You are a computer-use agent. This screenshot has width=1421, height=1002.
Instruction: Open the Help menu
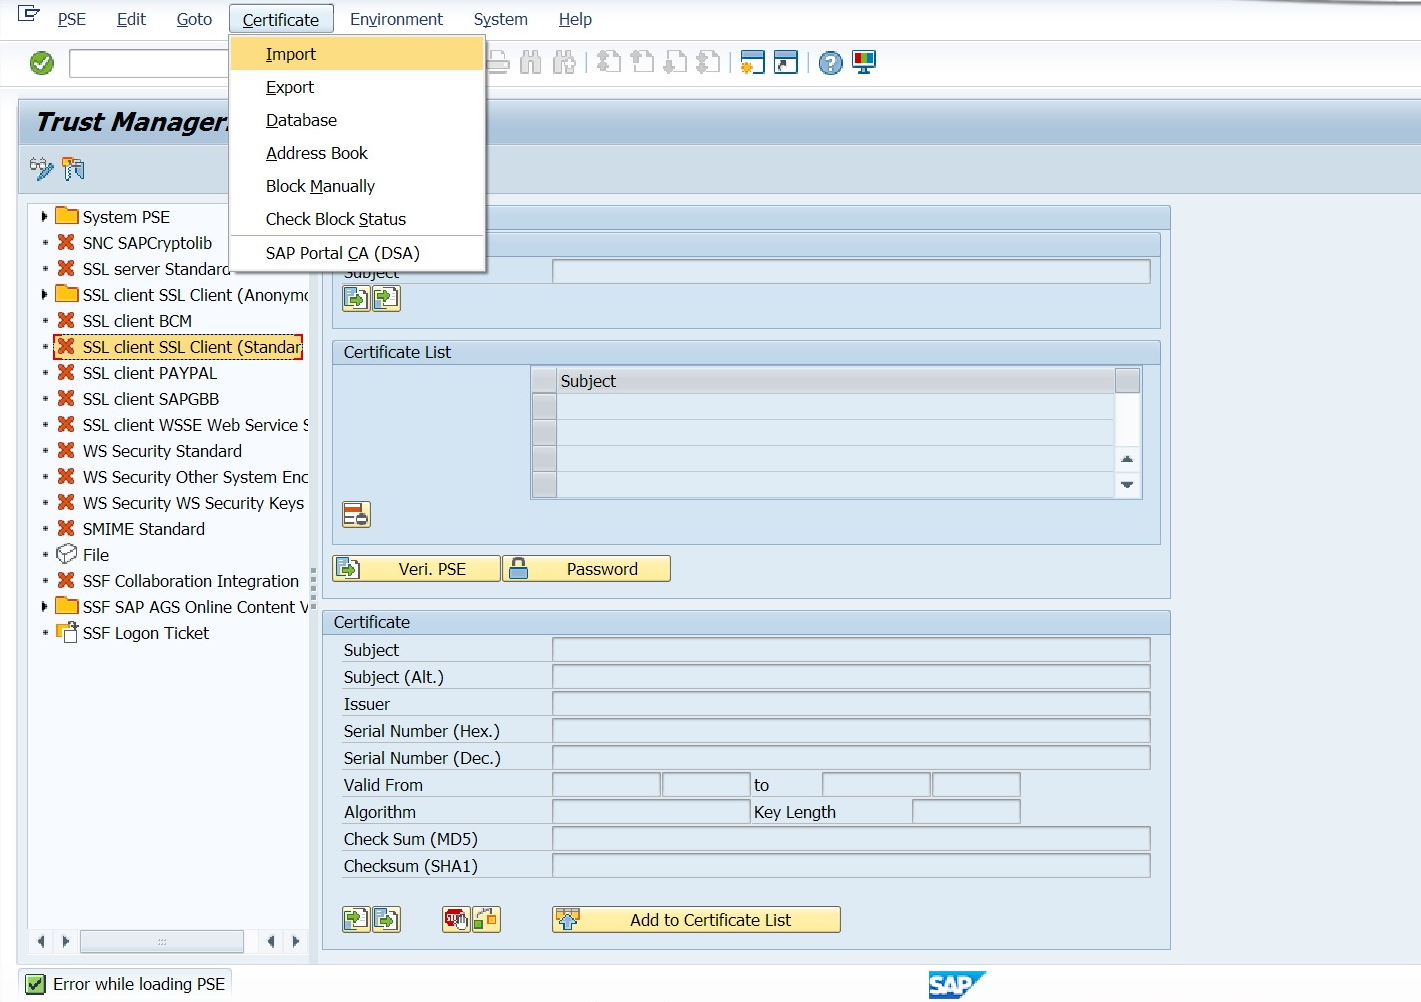click(575, 19)
